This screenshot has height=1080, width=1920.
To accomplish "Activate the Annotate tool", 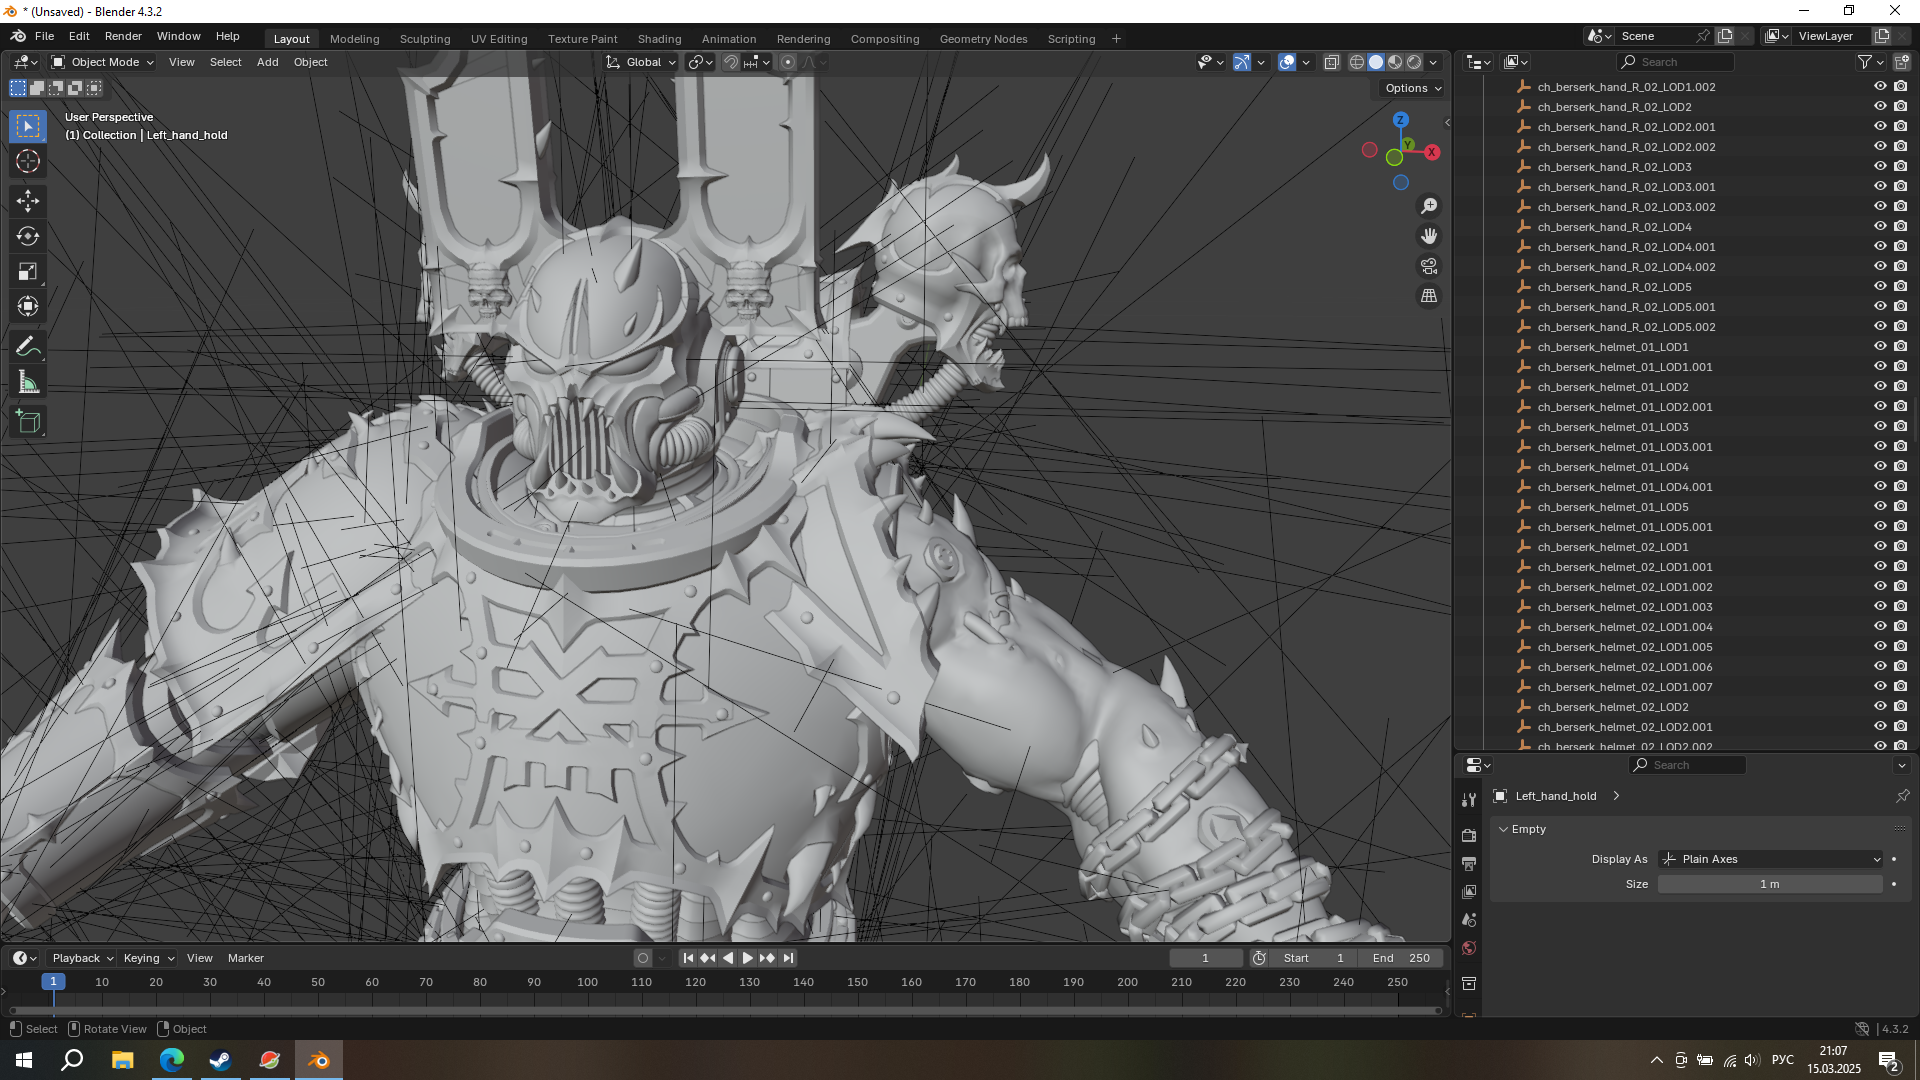I will pos(28,347).
